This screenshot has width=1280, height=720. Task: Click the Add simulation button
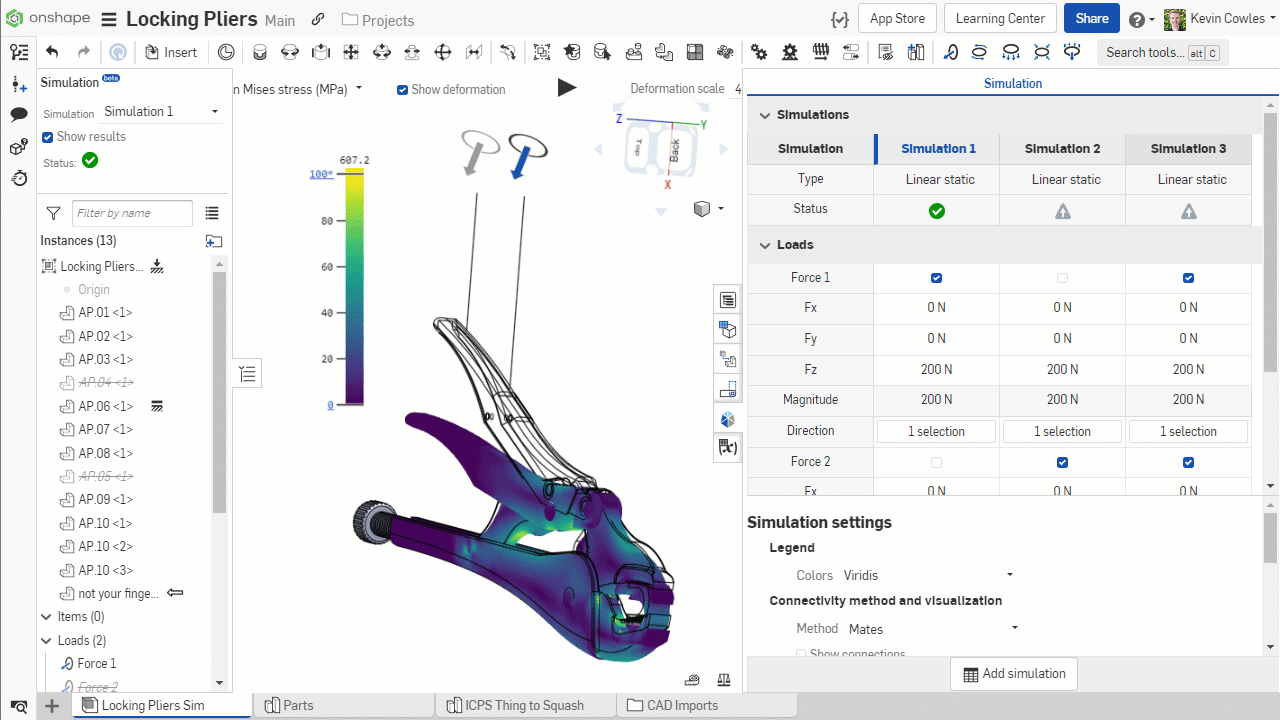click(1014, 674)
